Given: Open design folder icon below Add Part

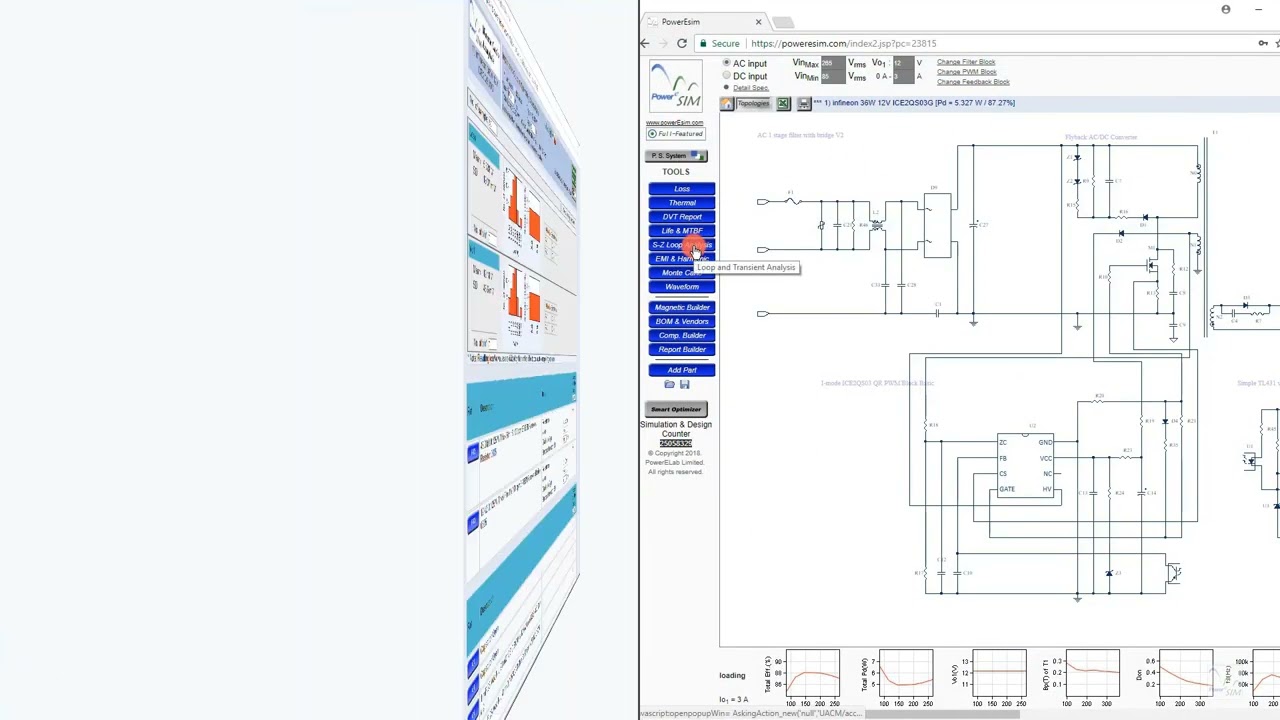Looking at the screenshot, I should tap(669, 385).
